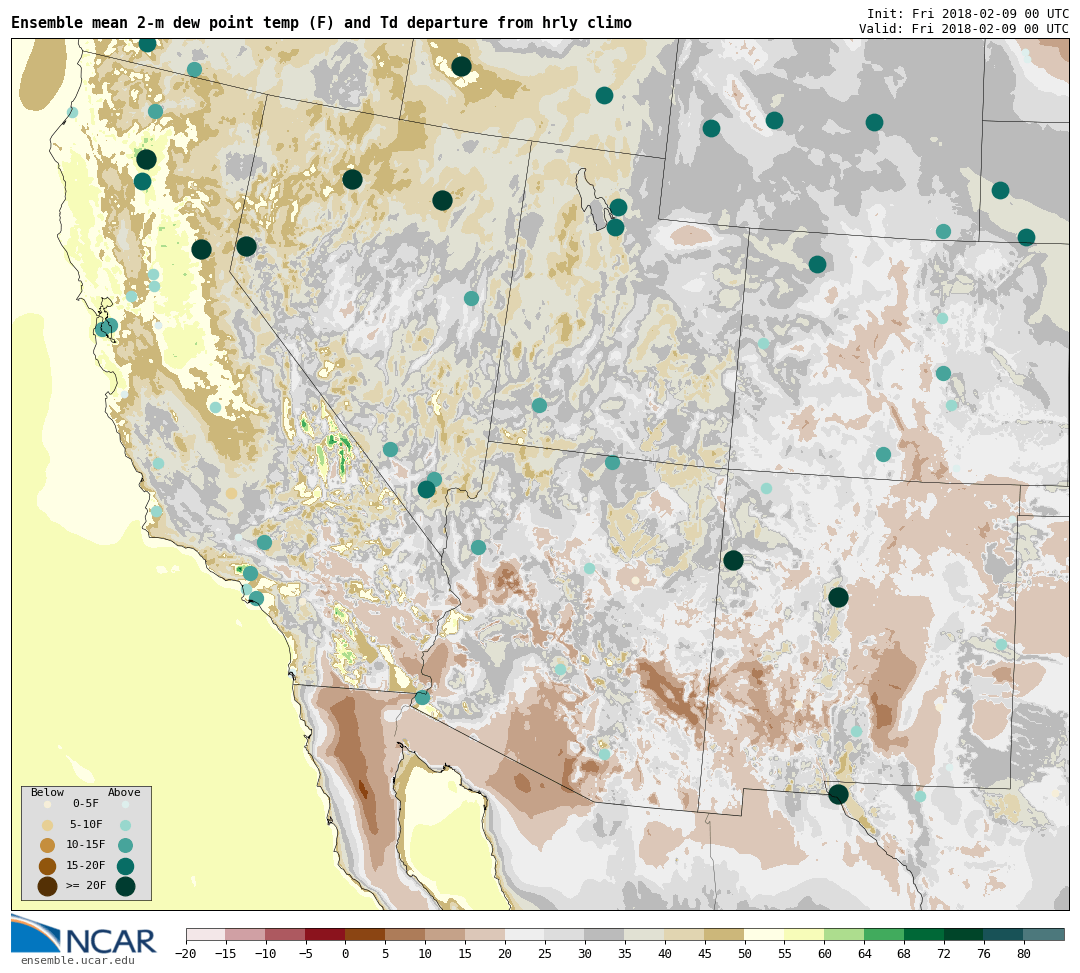This screenshot has width=1080, height=973.
Task: Click the Valid timestamp text
Action: pos(963,29)
